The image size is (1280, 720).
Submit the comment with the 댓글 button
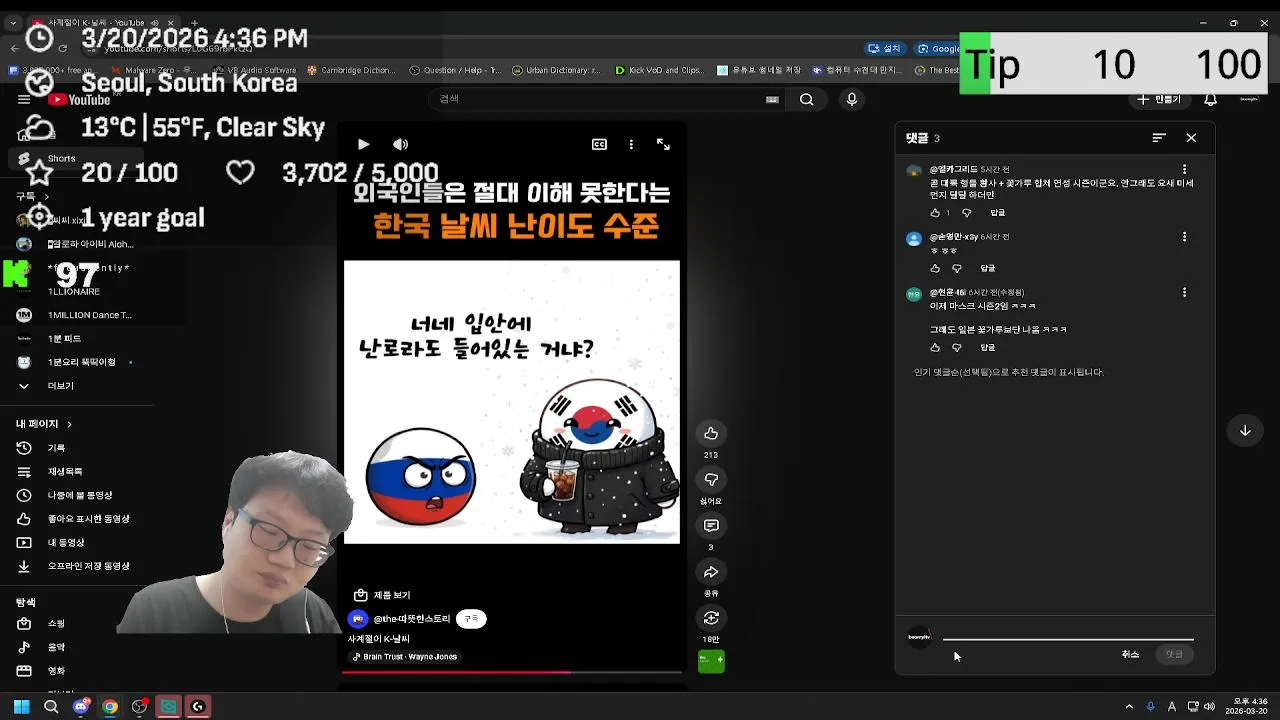click(x=1174, y=654)
